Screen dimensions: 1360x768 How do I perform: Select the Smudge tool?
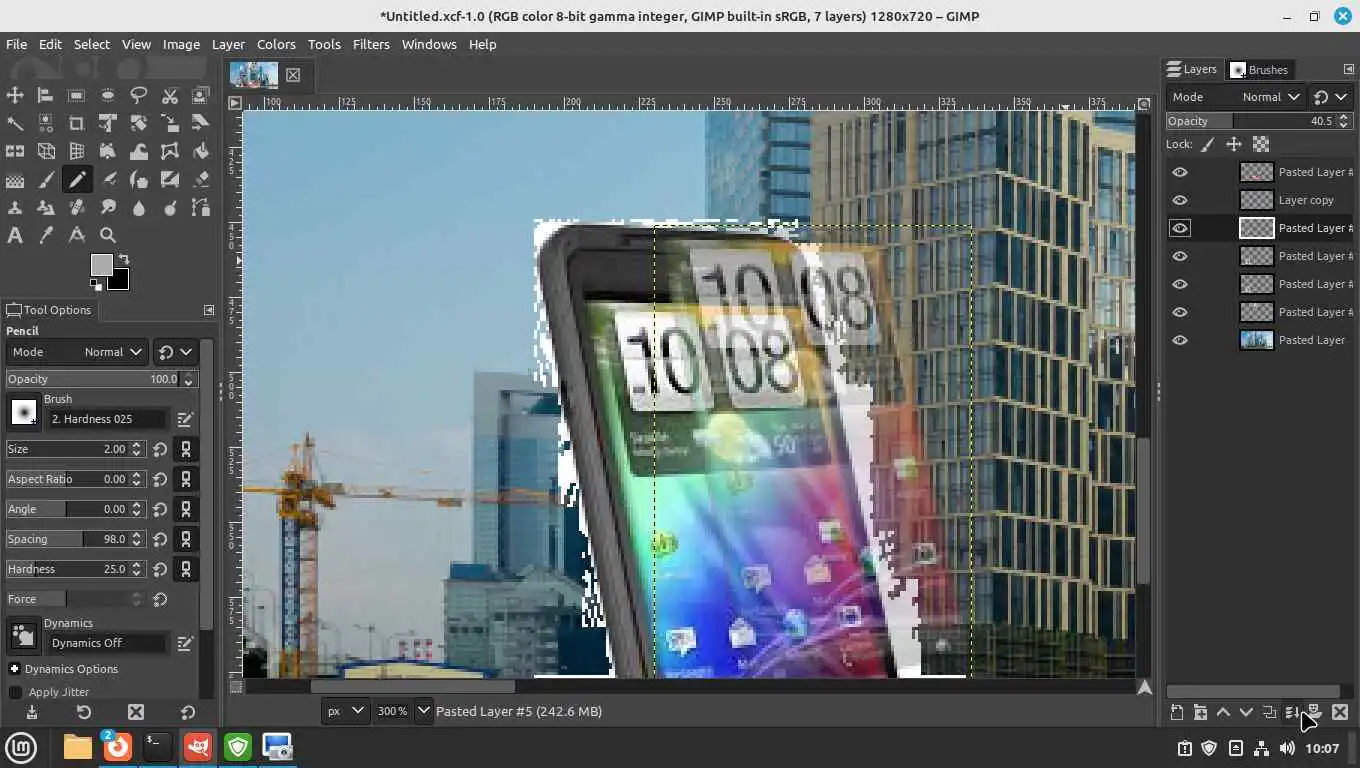pos(107,208)
